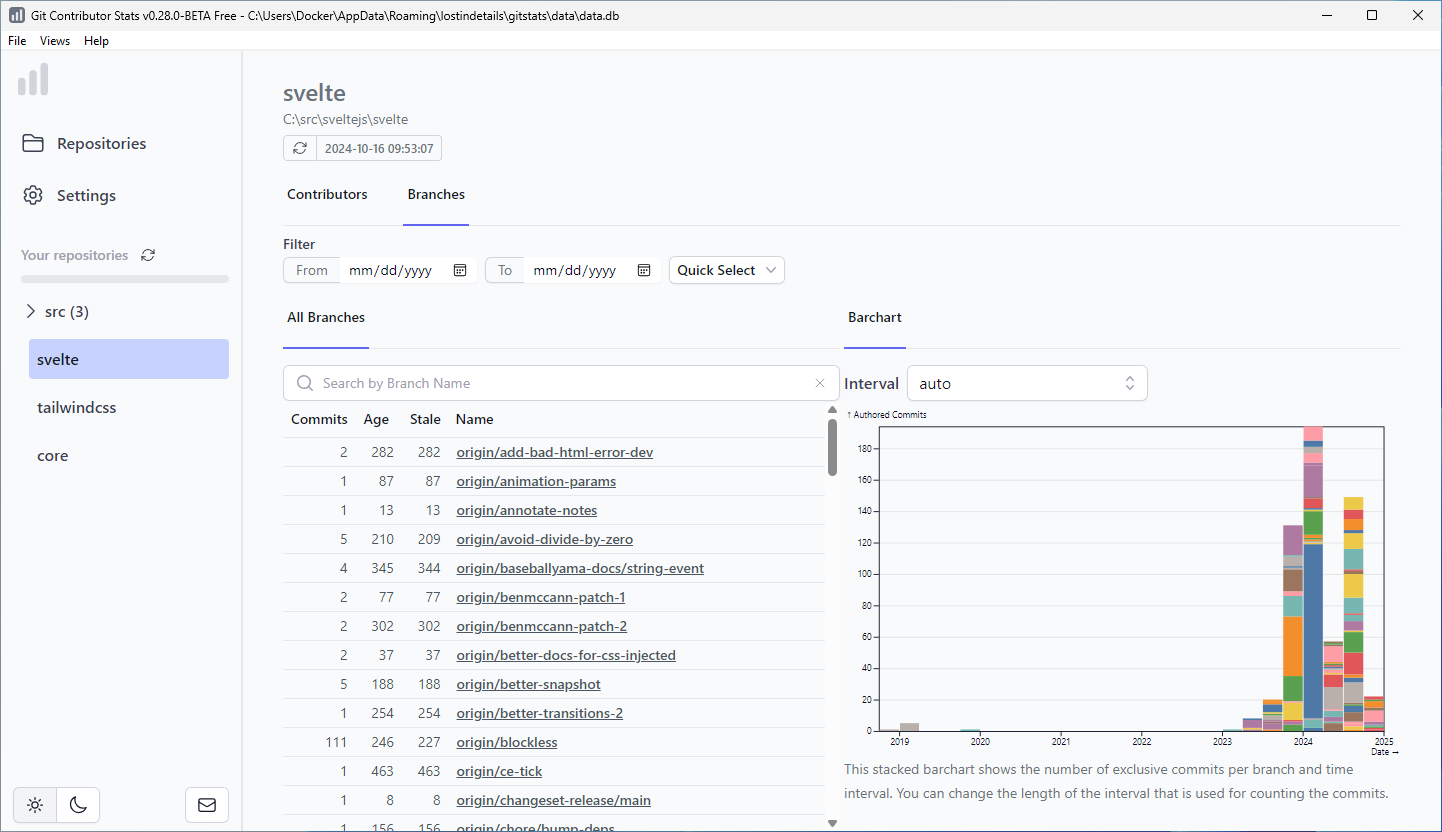Open branch origin/changeset-release/main
The image size is (1442, 832).
554,800
